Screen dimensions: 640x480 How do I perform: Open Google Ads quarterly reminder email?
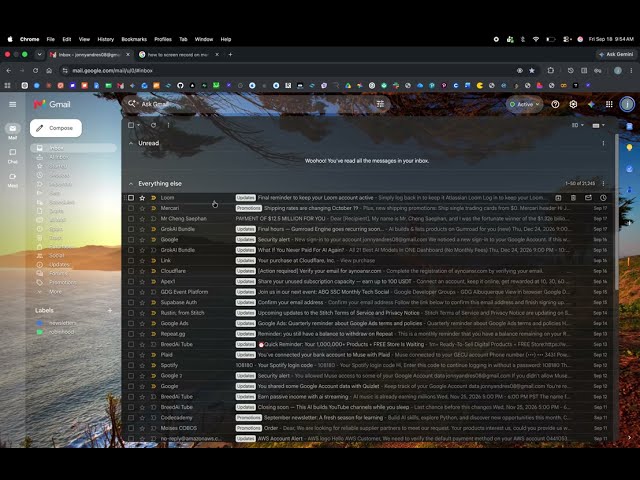point(367,323)
